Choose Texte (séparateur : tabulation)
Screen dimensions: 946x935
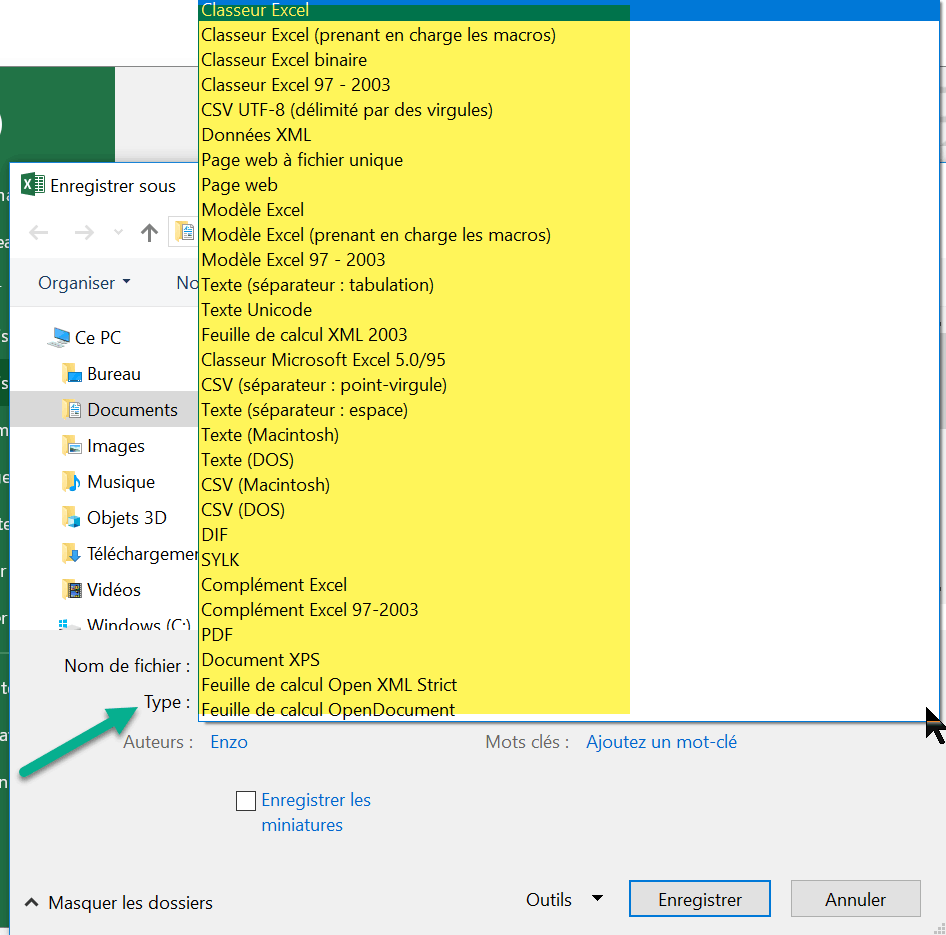point(568,285)
